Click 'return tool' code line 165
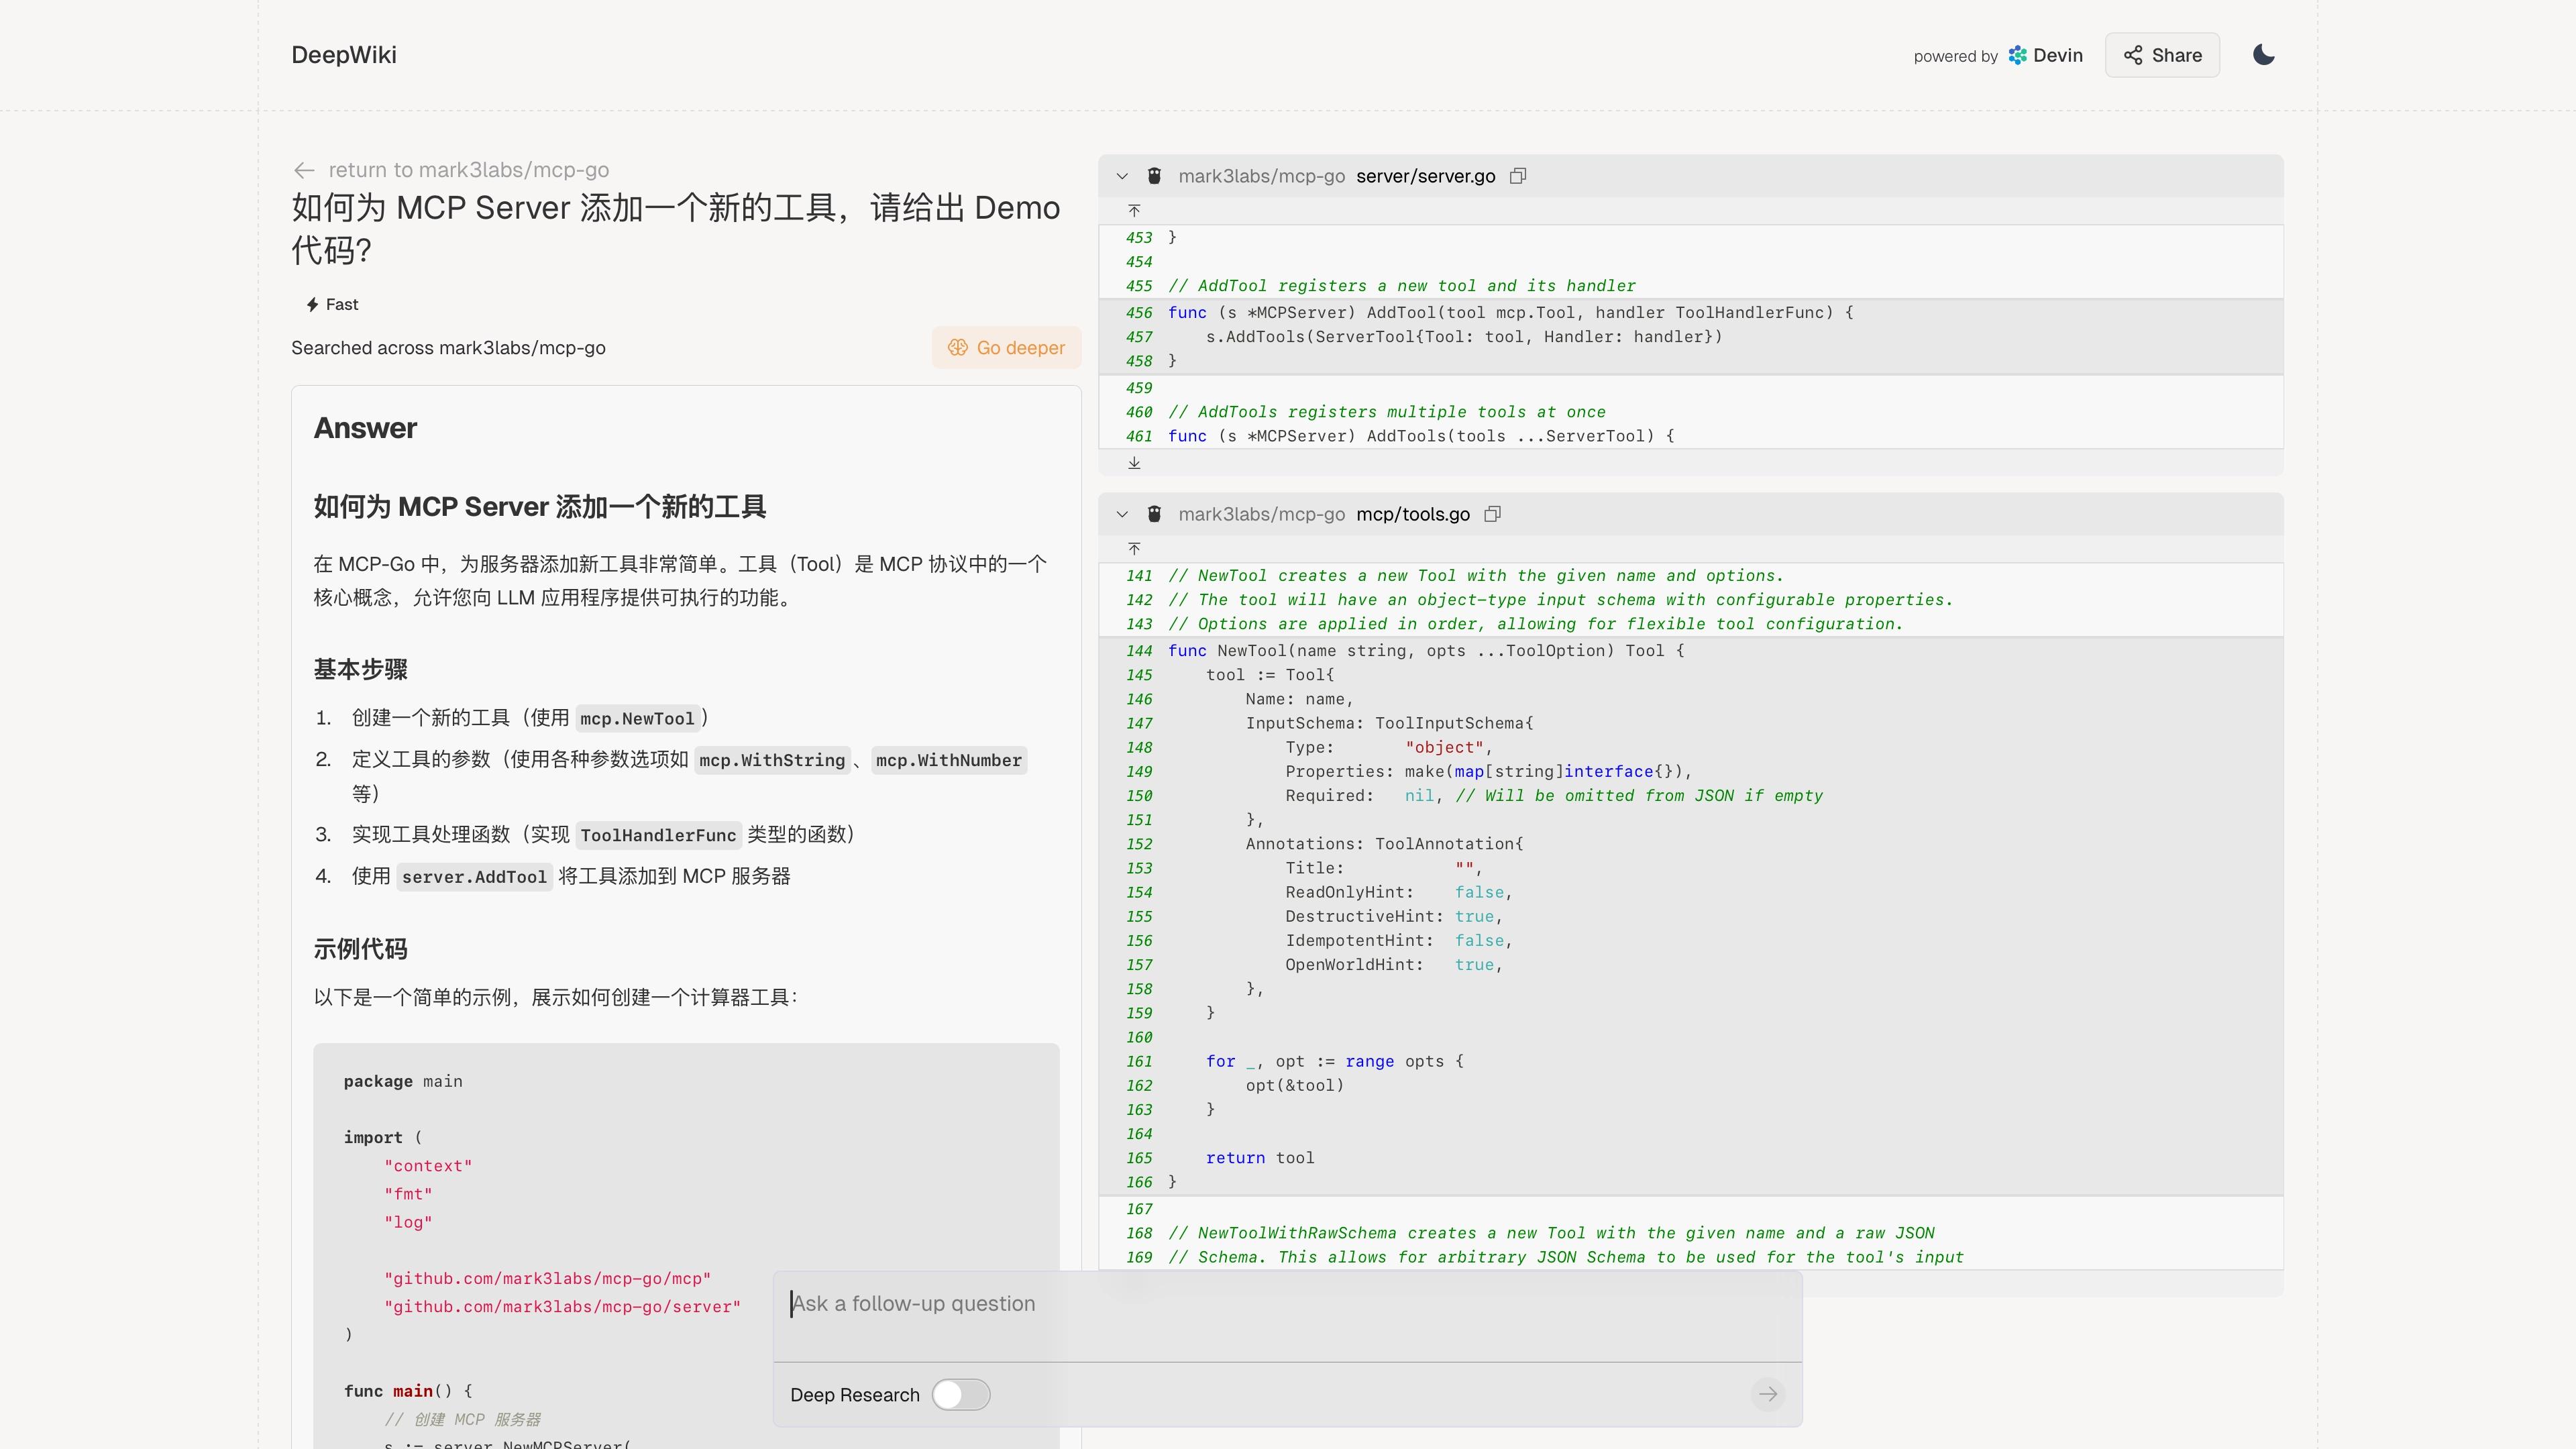 coord(1260,1157)
